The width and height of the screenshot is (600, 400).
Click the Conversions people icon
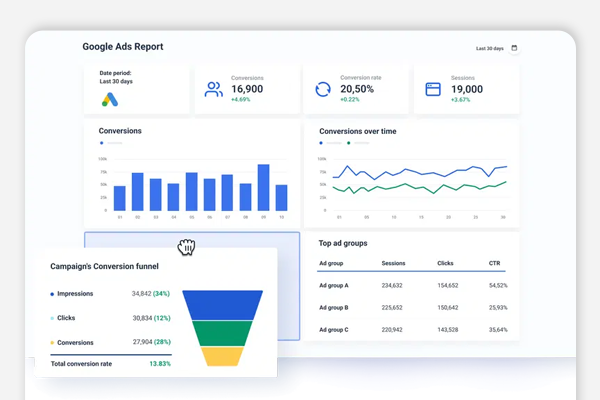click(x=214, y=89)
